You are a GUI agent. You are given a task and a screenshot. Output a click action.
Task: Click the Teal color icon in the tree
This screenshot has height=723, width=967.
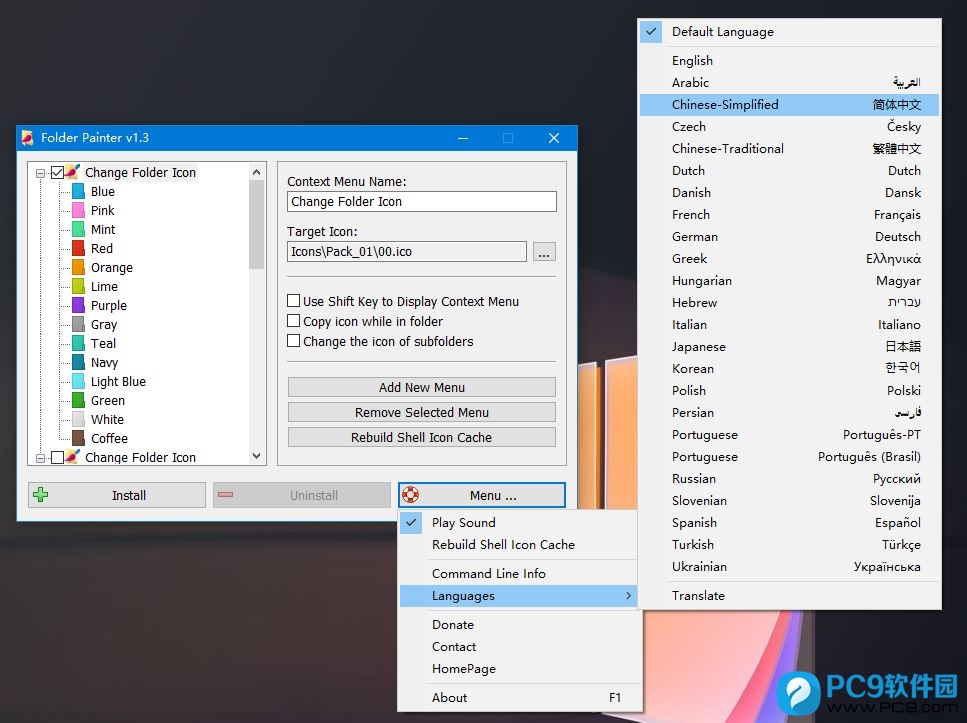click(x=78, y=343)
